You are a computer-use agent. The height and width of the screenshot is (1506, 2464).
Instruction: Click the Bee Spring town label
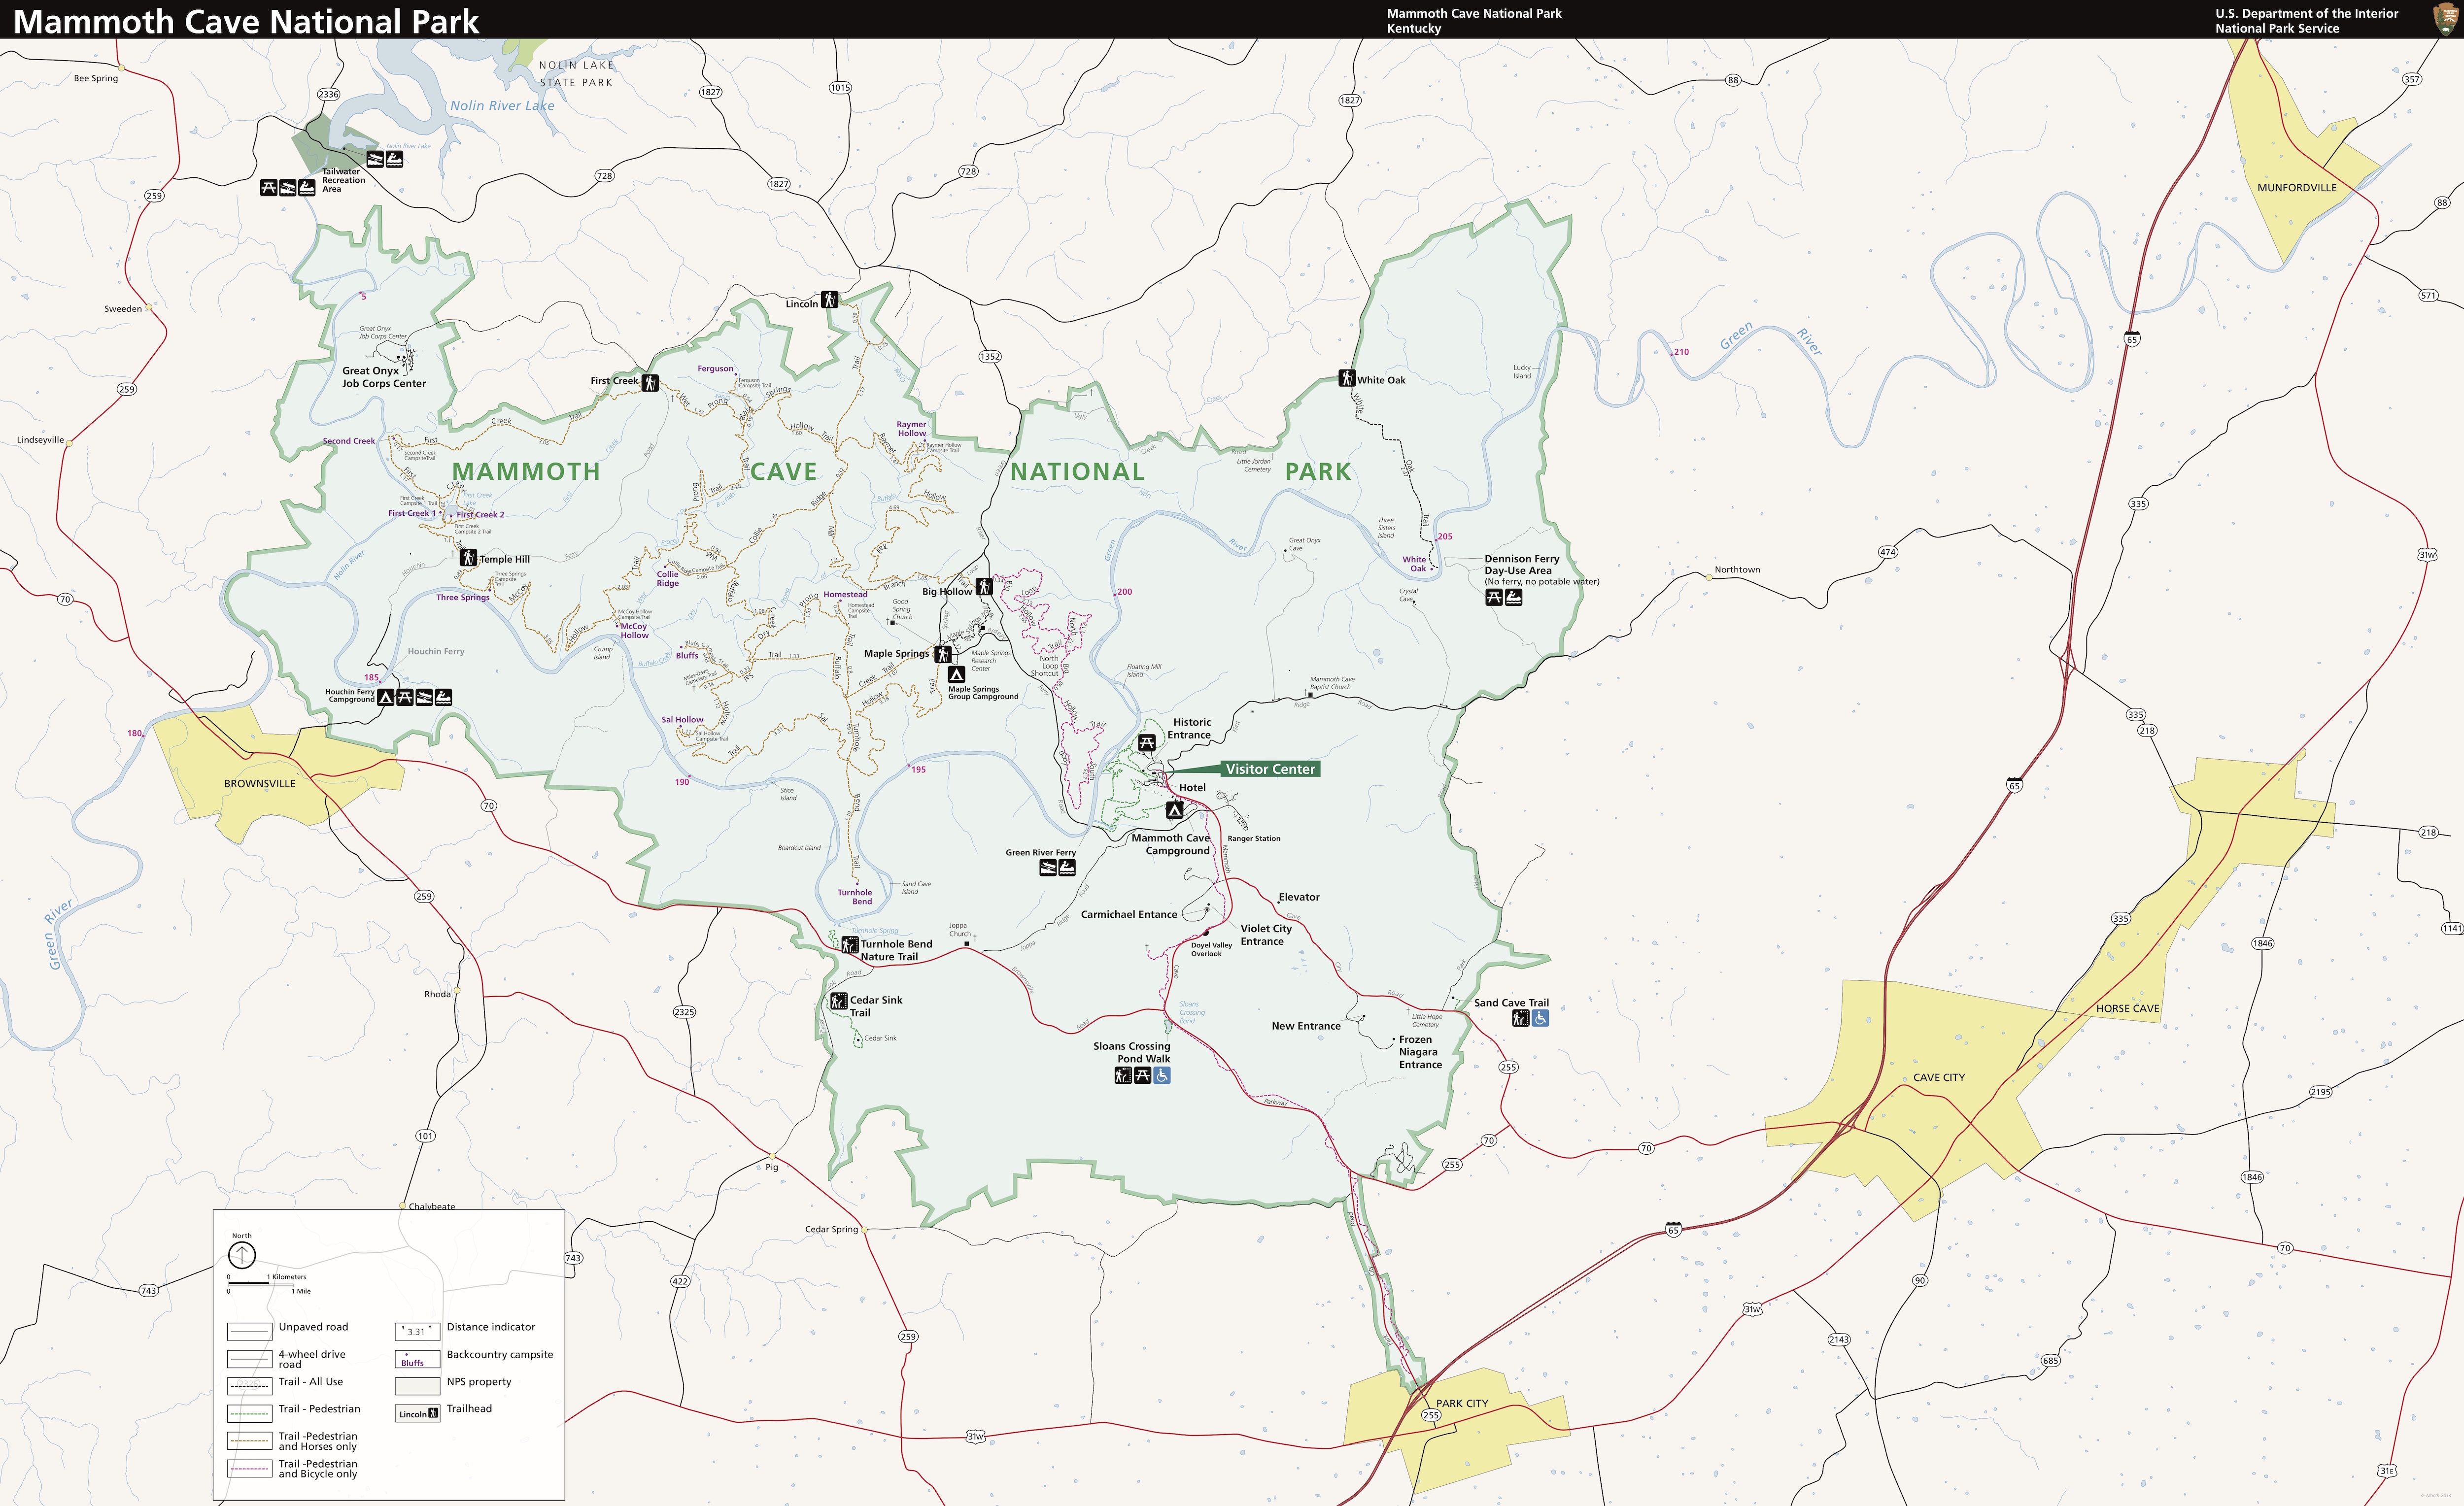(96, 78)
